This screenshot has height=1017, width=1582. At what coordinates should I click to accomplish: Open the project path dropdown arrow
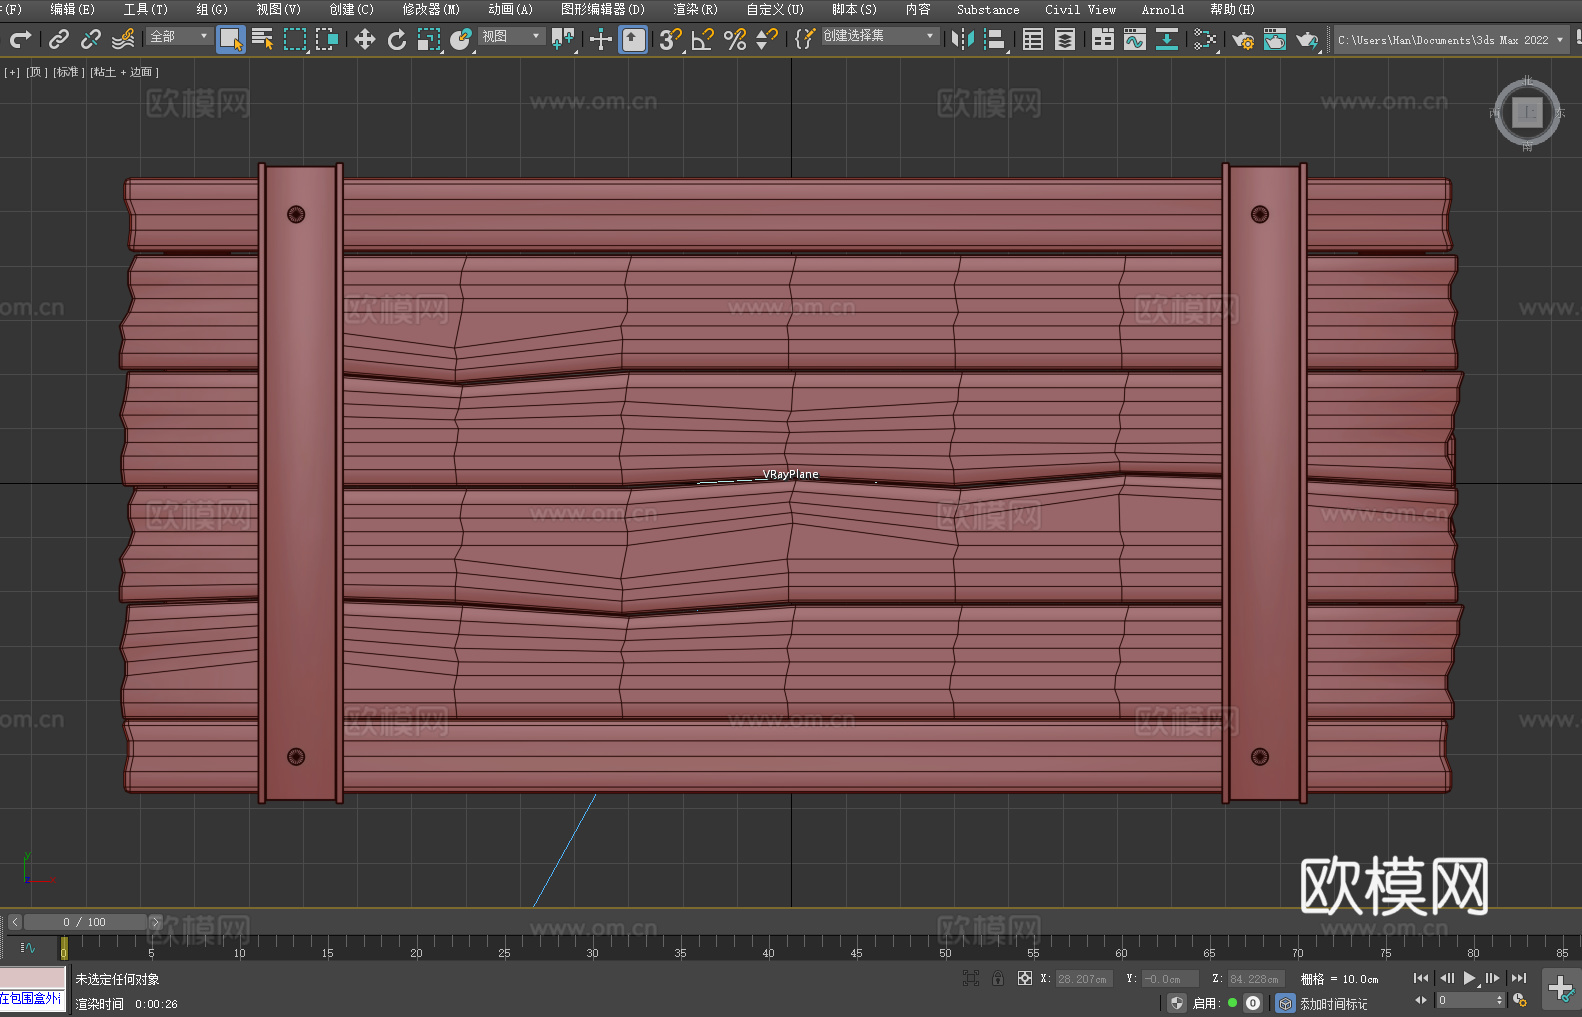coord(1559,40)
